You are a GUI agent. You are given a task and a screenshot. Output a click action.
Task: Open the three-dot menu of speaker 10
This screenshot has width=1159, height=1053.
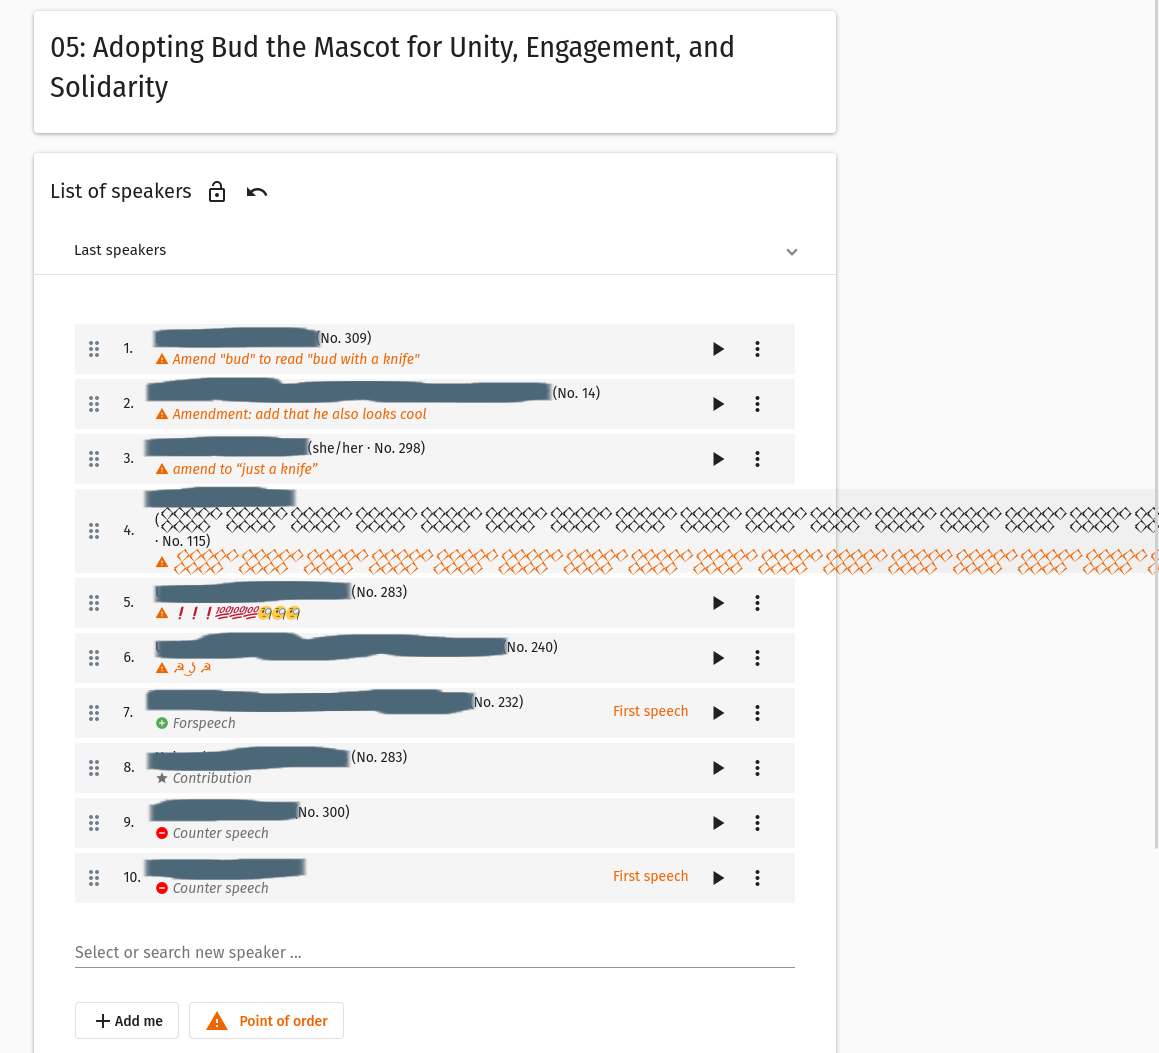coord(757,877)
